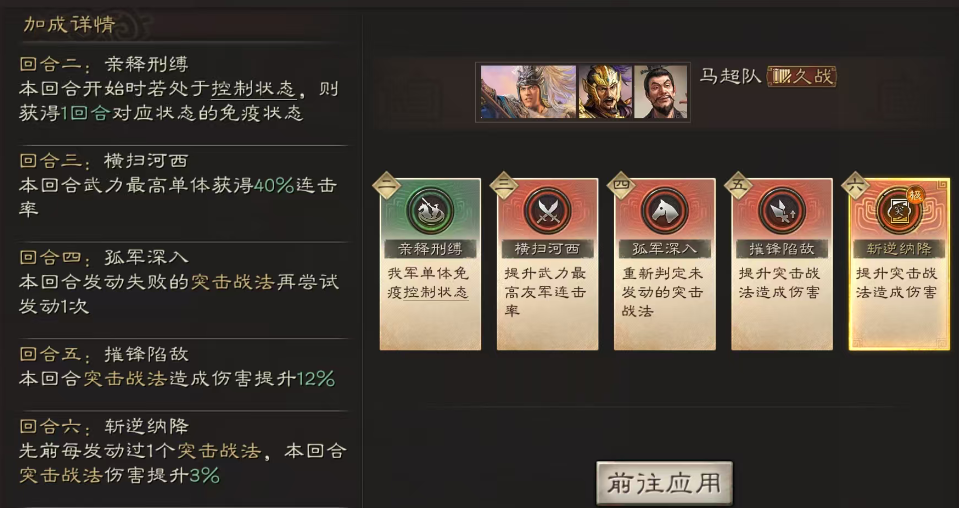Click the 横扫河西 card name label
Viewport: 959px width, 508px height.
click(x=547, y=249)
